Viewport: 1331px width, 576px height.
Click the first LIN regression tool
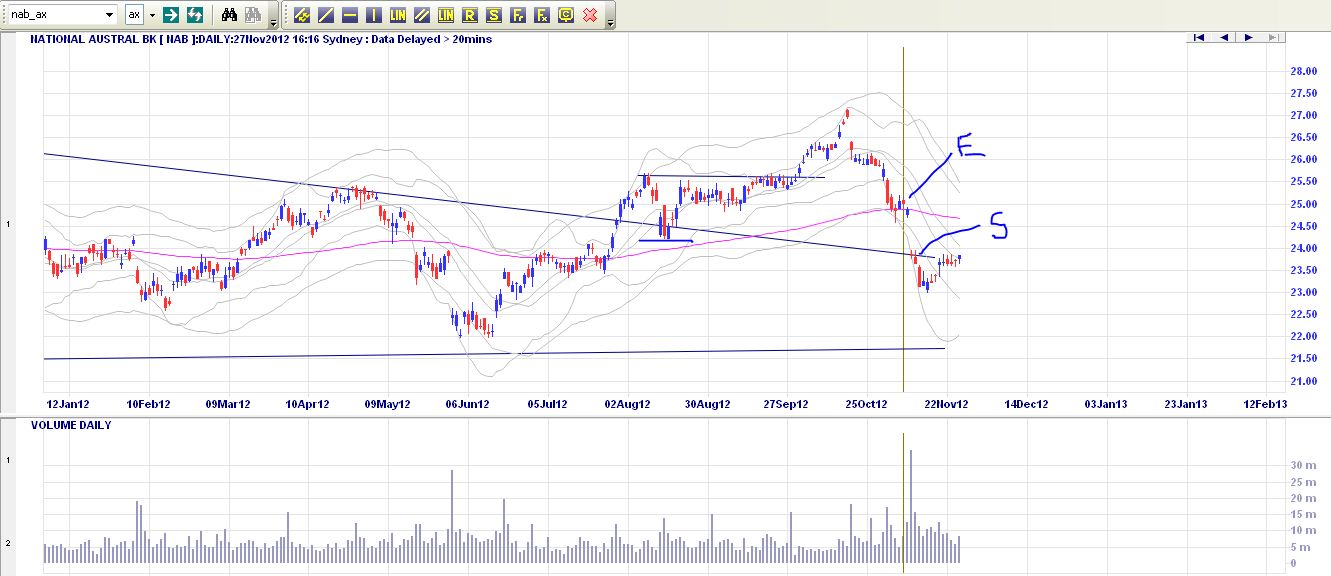[398, 15]
